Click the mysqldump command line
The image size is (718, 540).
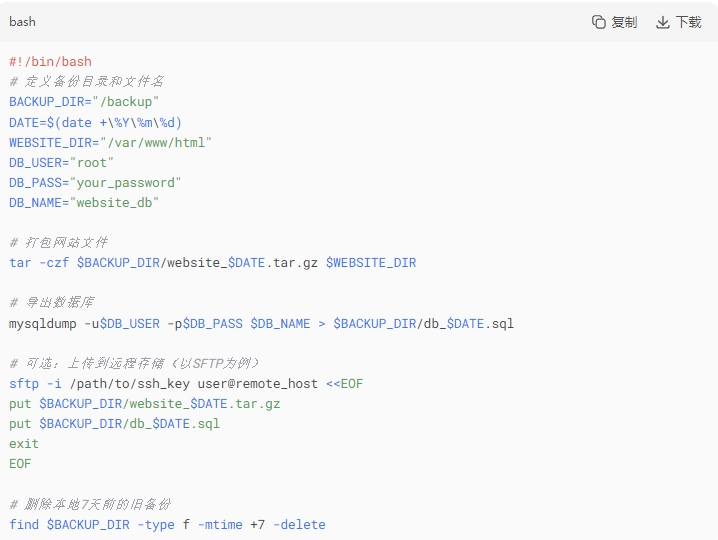(261, 323)
